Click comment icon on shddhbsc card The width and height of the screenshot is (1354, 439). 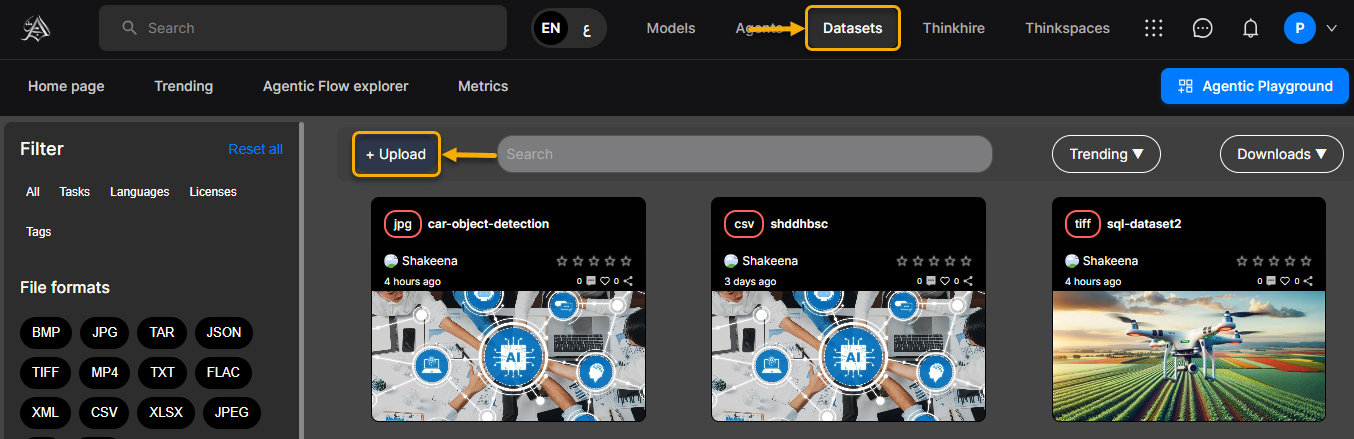click(x=932, y=282)
